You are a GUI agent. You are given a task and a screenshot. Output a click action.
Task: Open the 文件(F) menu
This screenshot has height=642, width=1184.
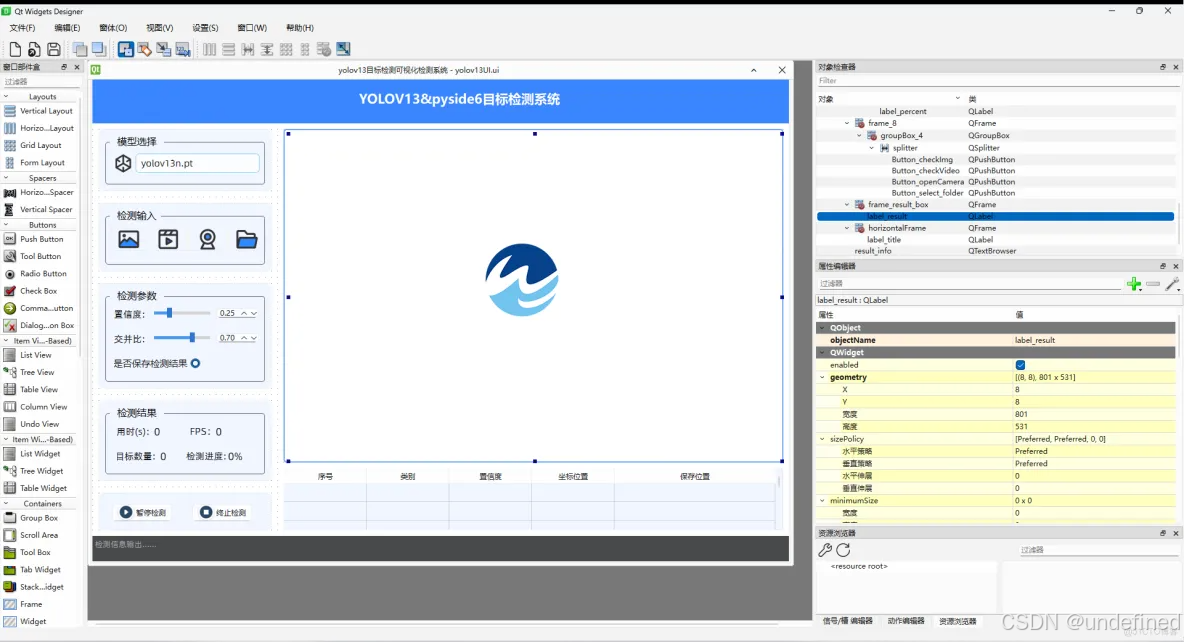click(x=22, y=28)
